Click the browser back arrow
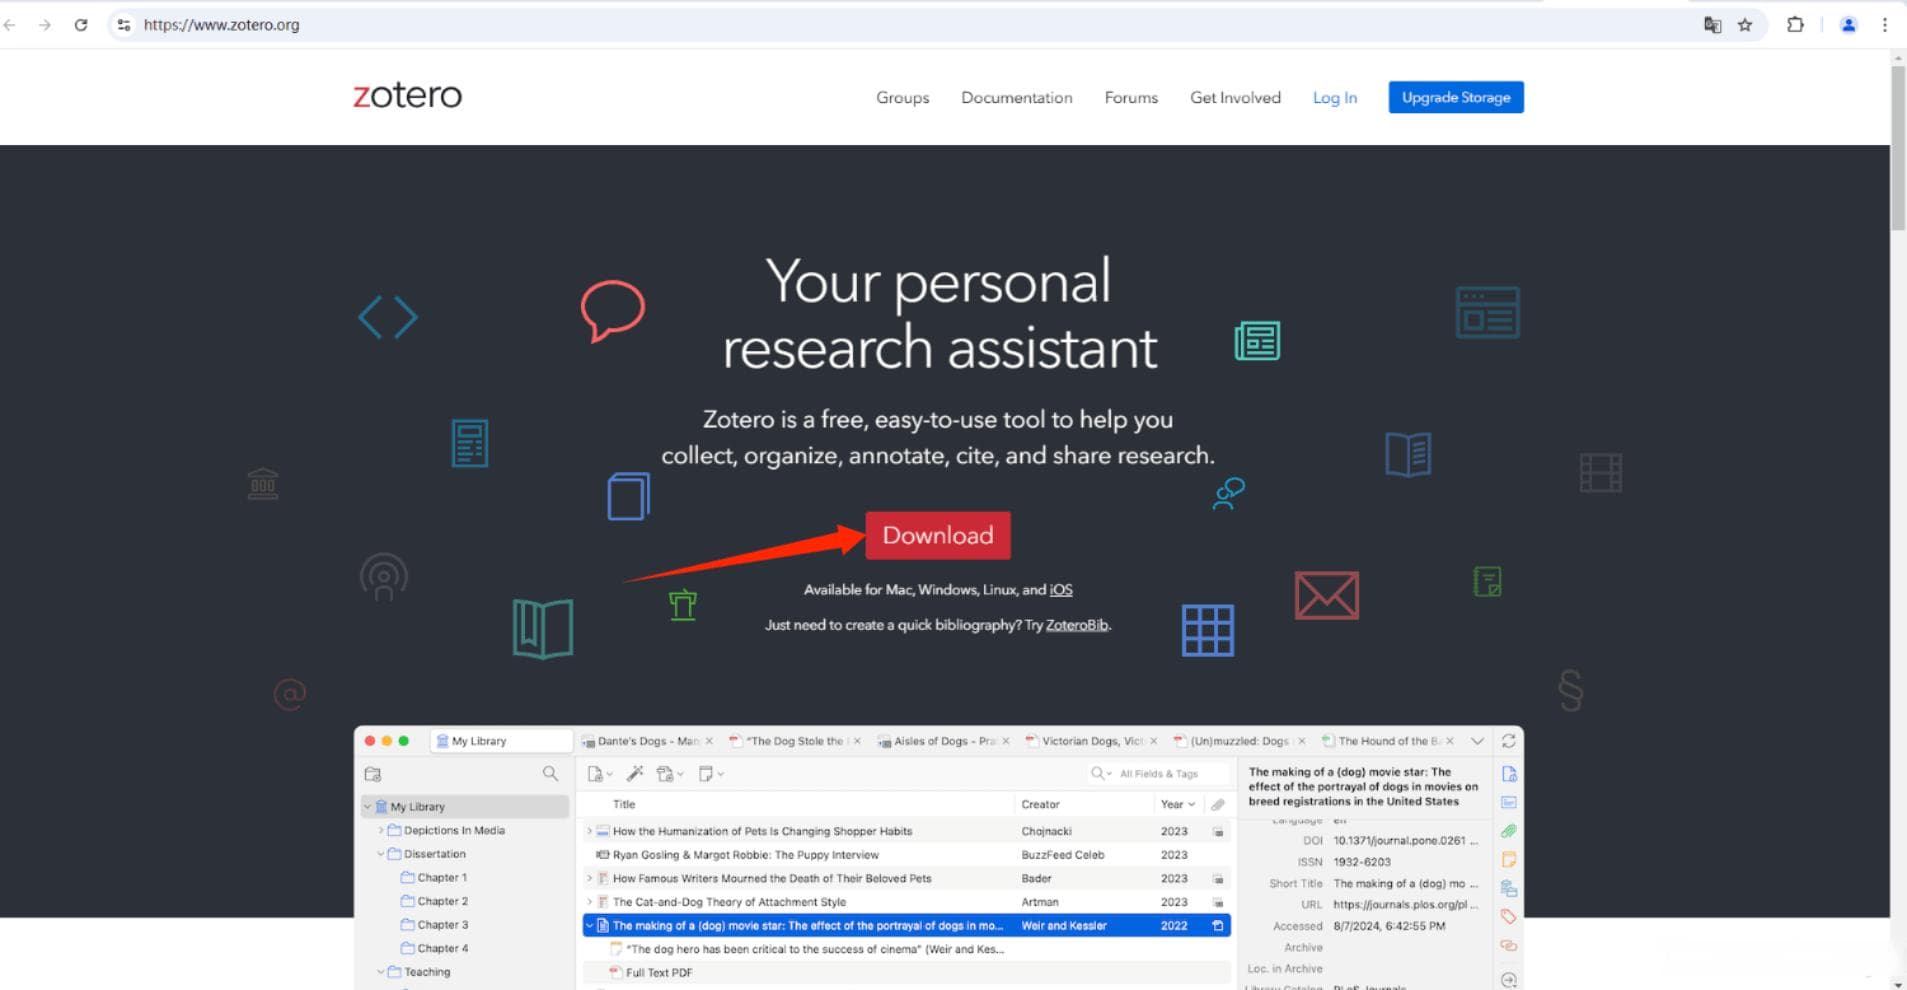Screen dimensions: 1907x990 10,25
